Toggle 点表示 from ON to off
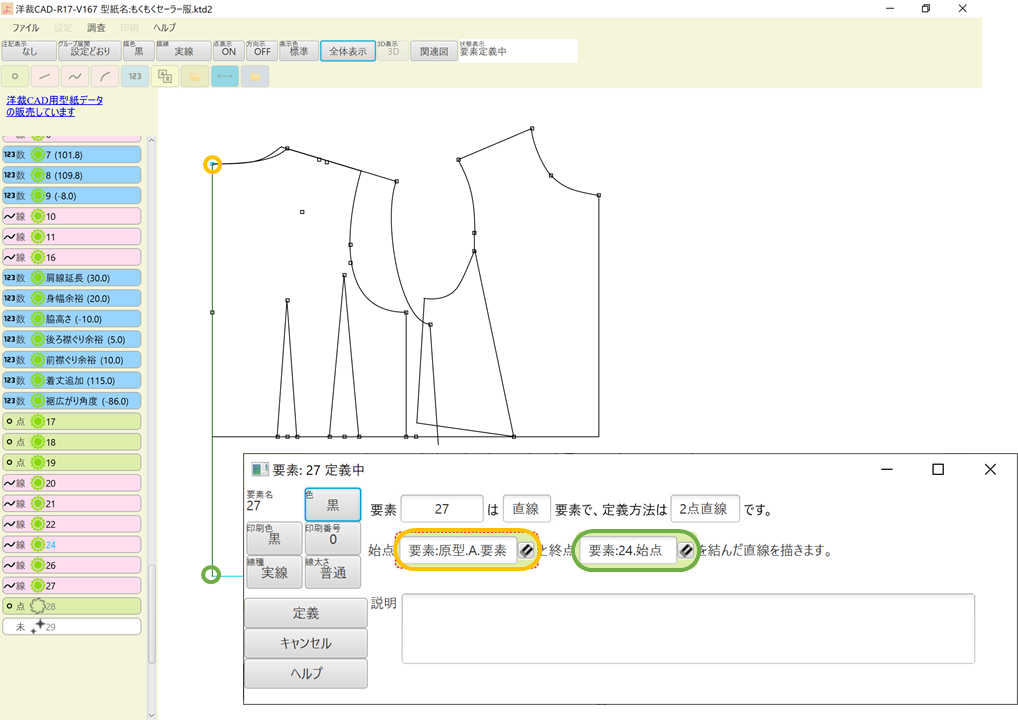 (x=228, y=50)
